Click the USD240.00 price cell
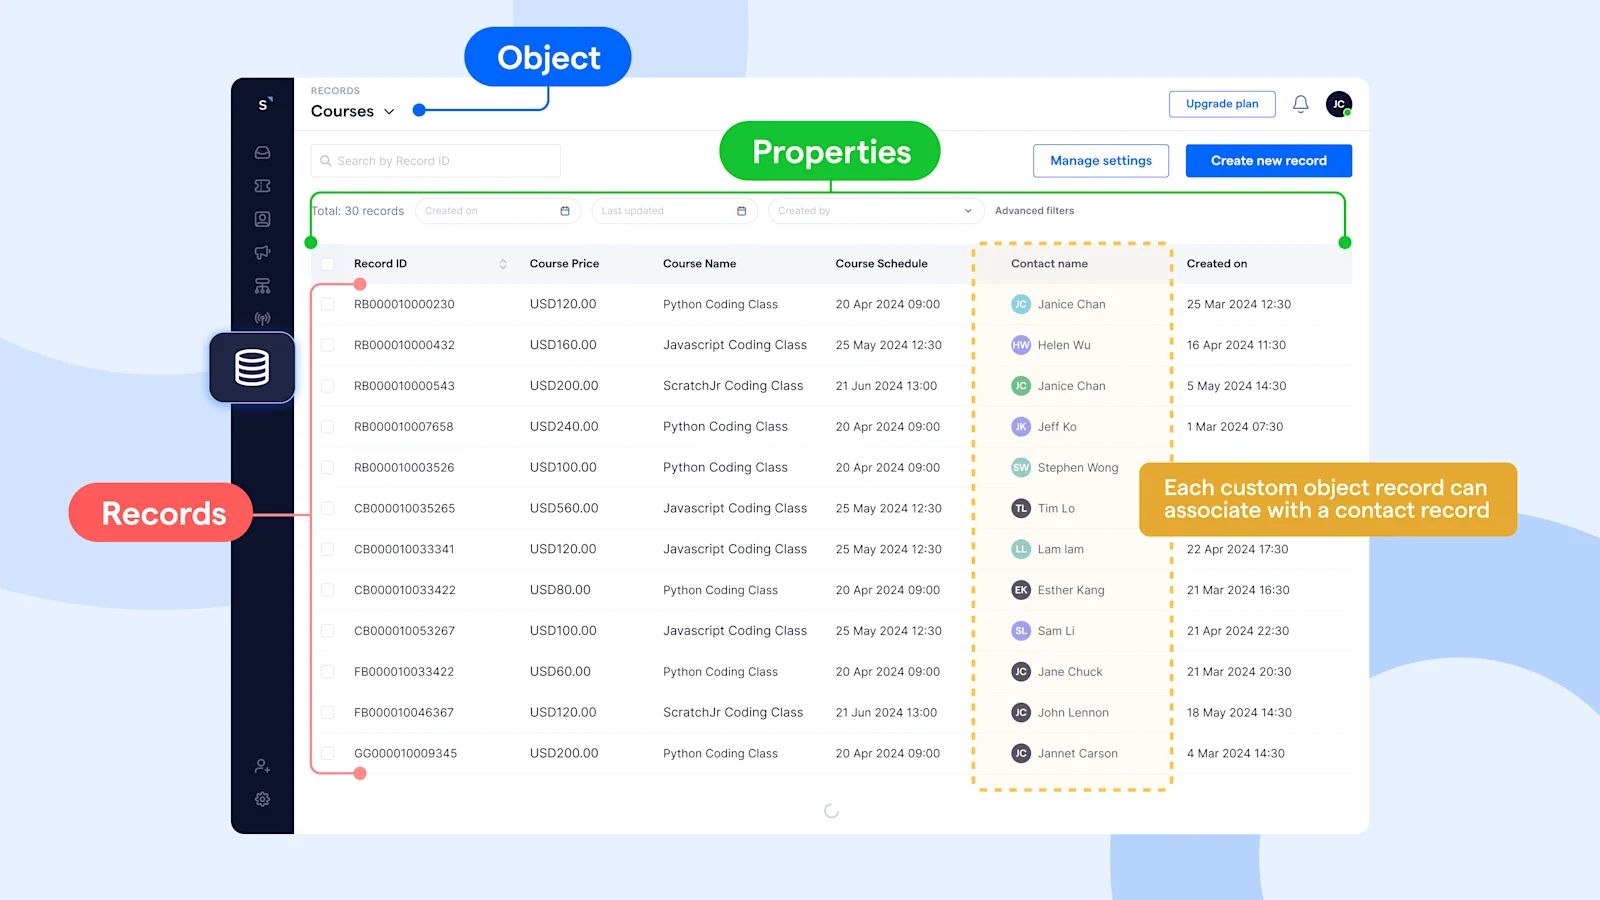 click(564, 427)
